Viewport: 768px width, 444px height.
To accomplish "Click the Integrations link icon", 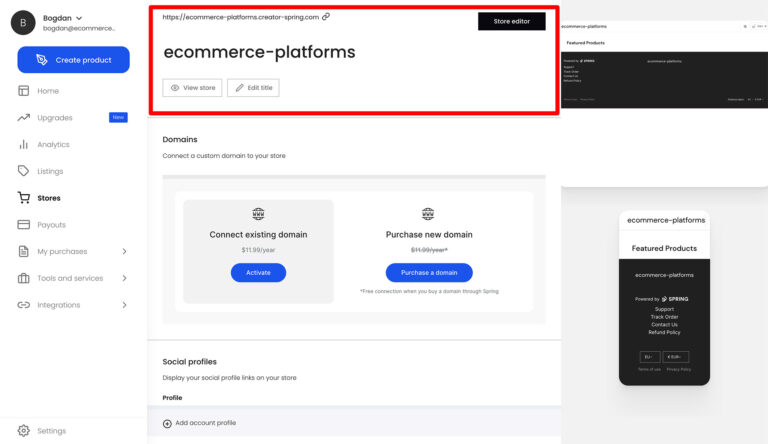I will 24,305.
